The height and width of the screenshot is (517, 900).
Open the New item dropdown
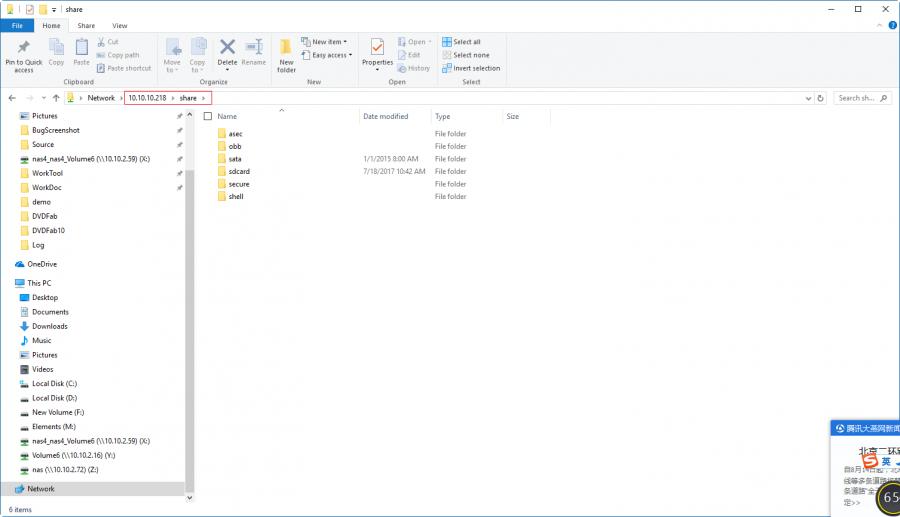coord(324,42)
